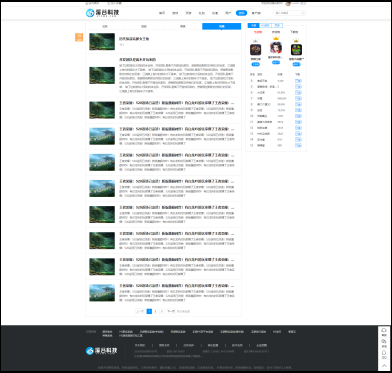Click the QQ bell icon in floating sidebar
The height and width of the screenshot is (373, 392).
tap(384, 353)
